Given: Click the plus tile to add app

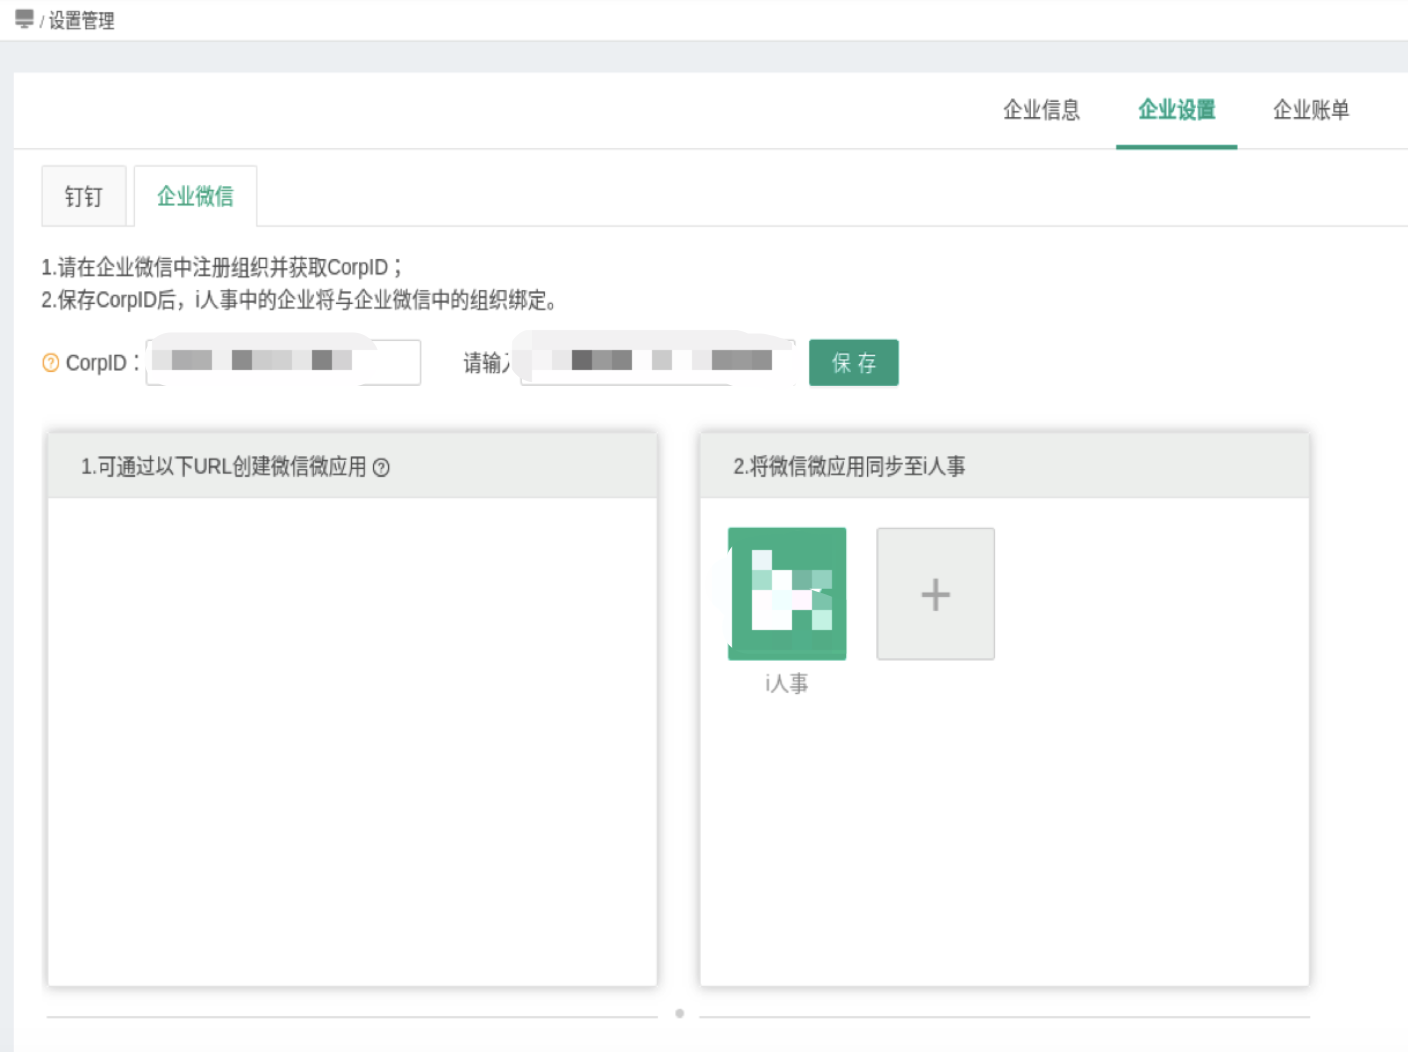Looking at the screenshot, I should tap(935, 594).
